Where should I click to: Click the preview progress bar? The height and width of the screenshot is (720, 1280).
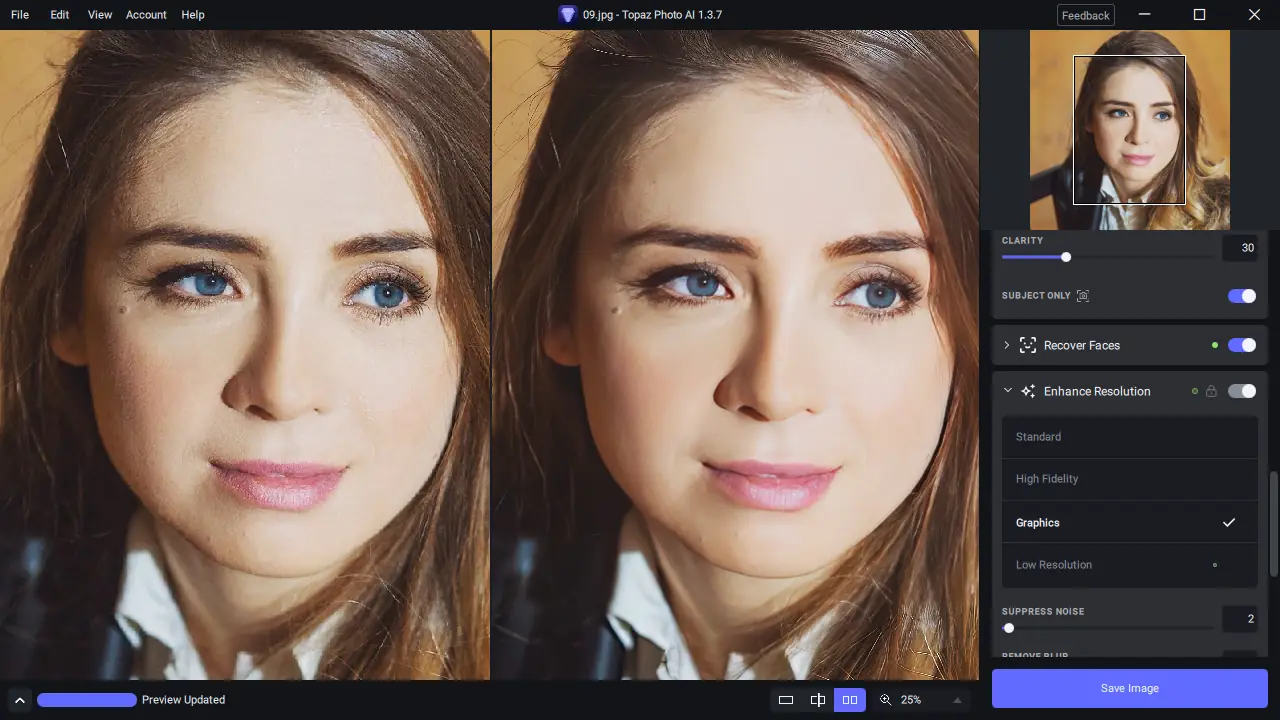coord(87,700)
